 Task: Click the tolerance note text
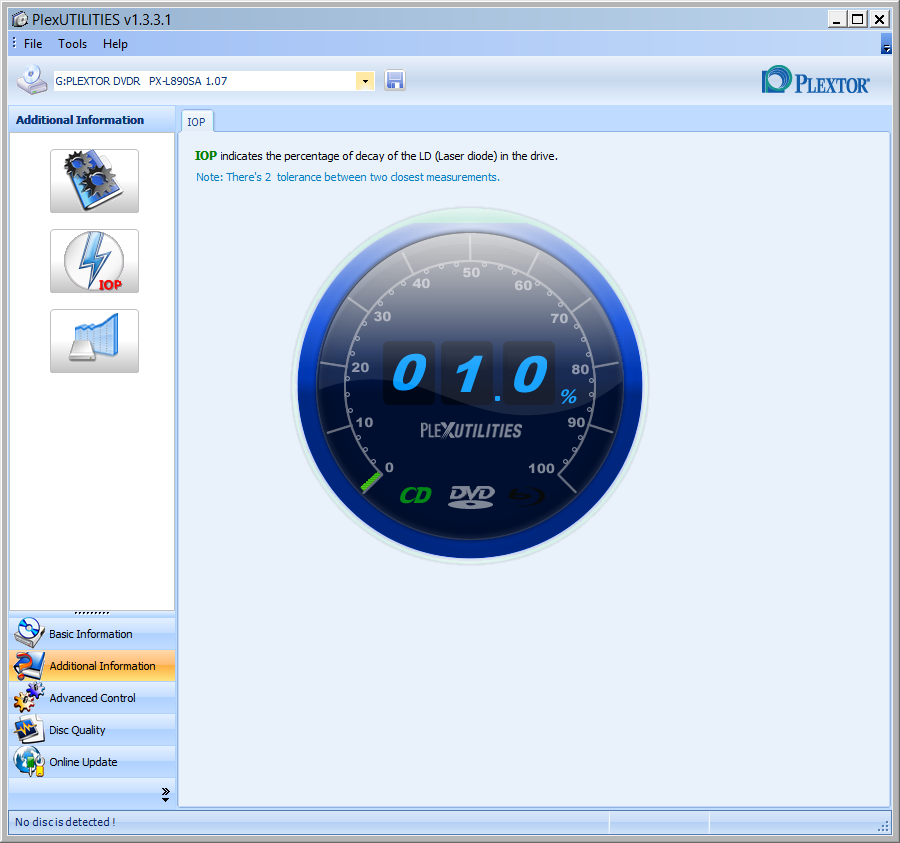[x=348, y=177]
